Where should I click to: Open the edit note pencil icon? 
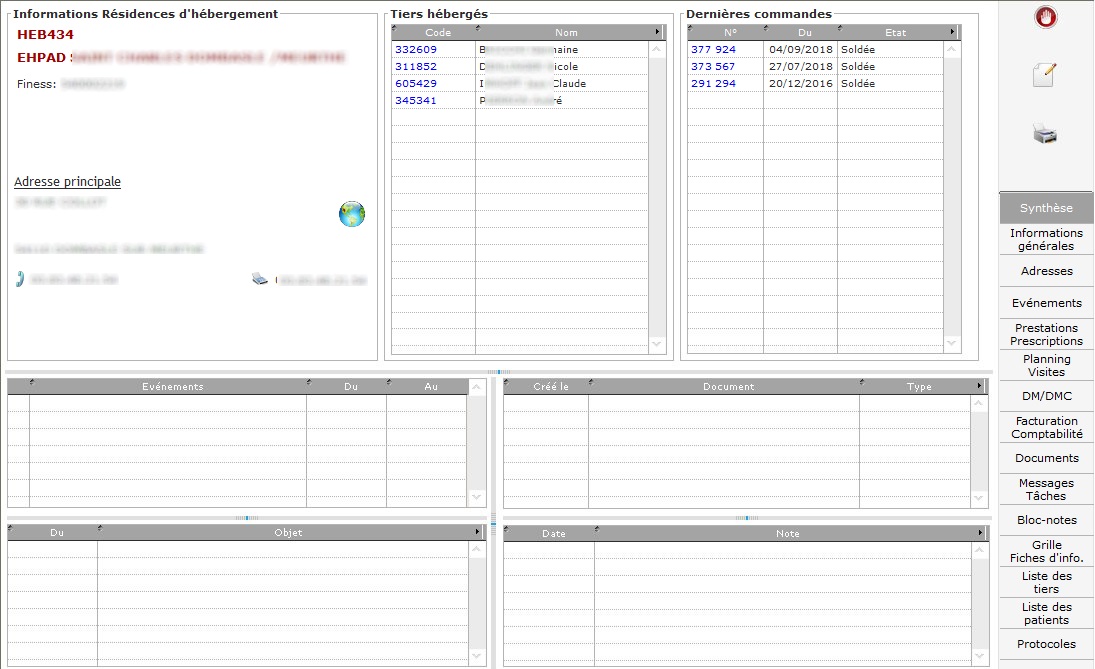coord(1045,75)
